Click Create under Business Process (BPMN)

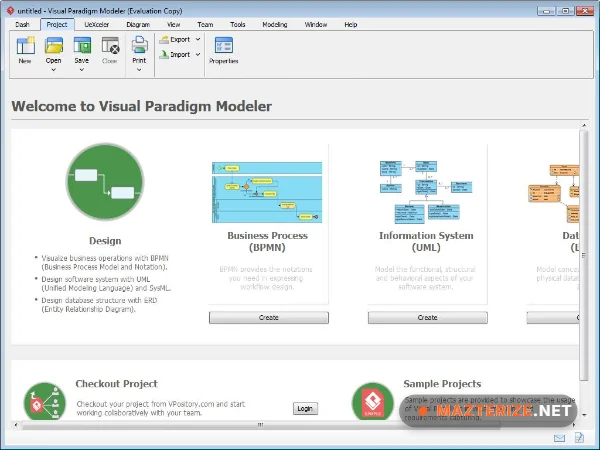269,318
